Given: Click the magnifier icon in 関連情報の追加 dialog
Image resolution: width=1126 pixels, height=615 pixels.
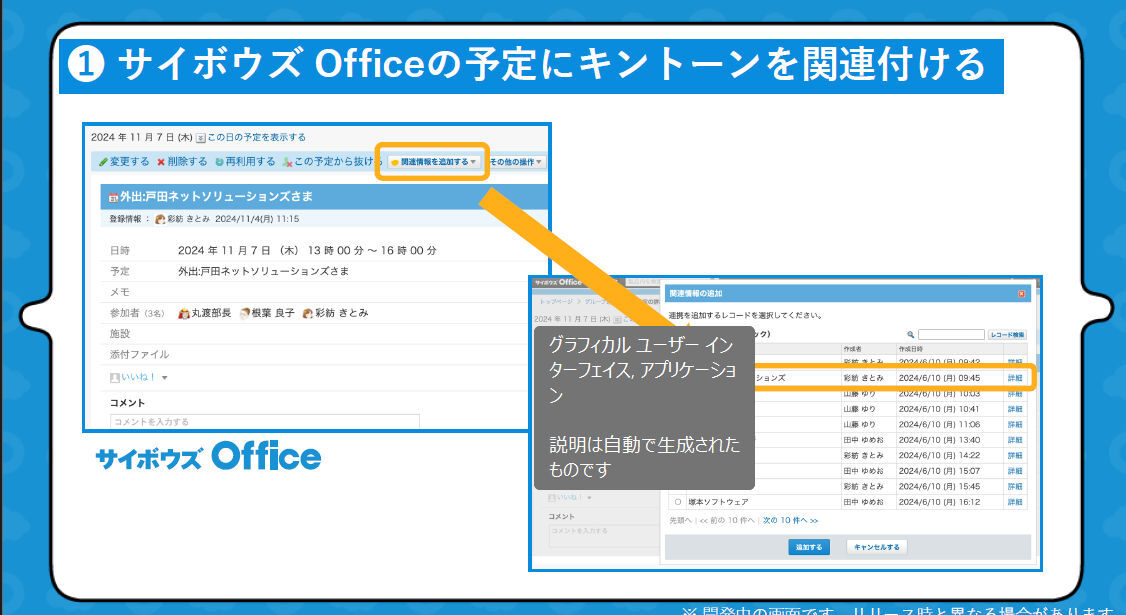Looking at the screenshot, I should pyautogui.click(x=911, y=335).
